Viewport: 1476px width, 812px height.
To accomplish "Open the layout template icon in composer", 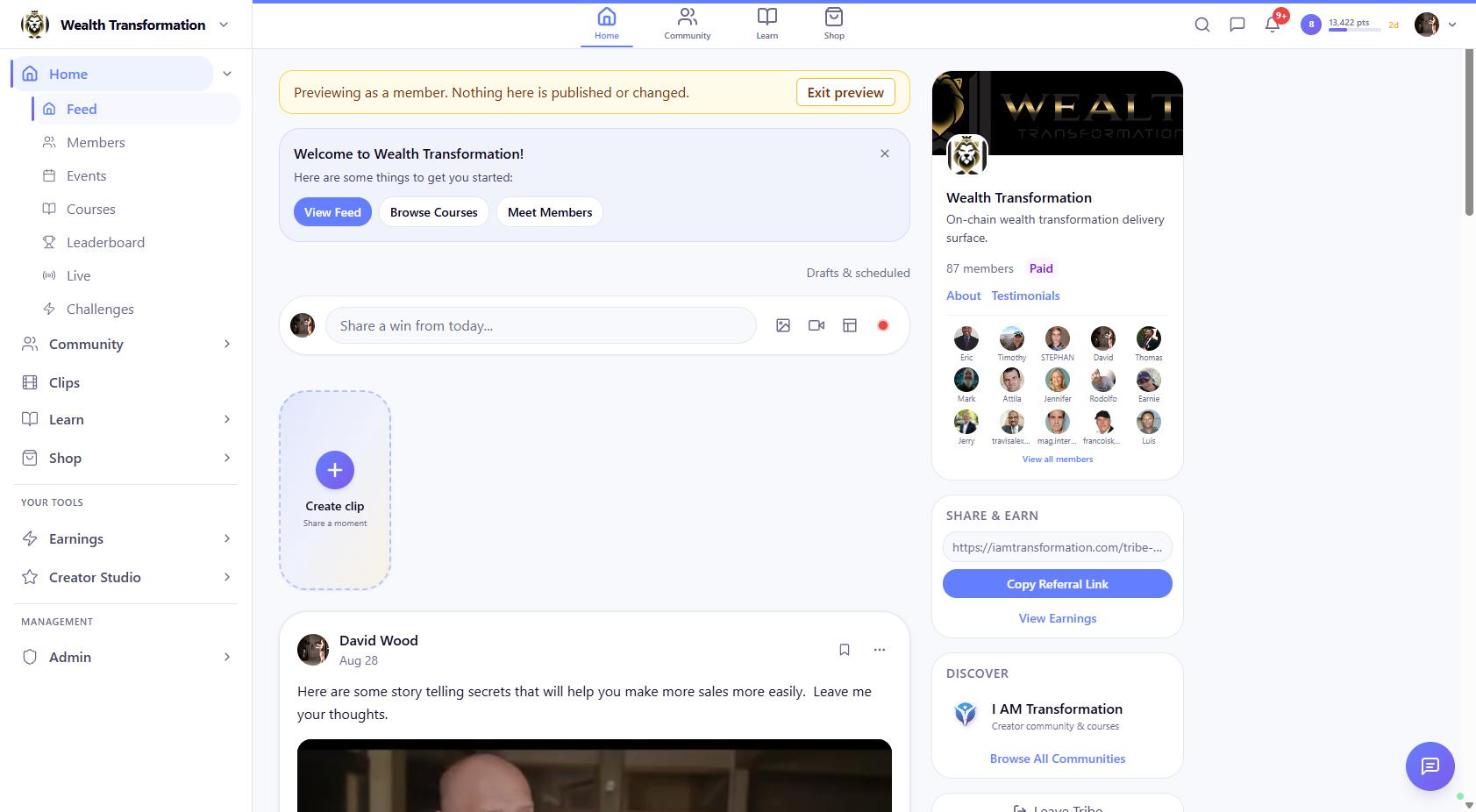I will pos(850,325).
